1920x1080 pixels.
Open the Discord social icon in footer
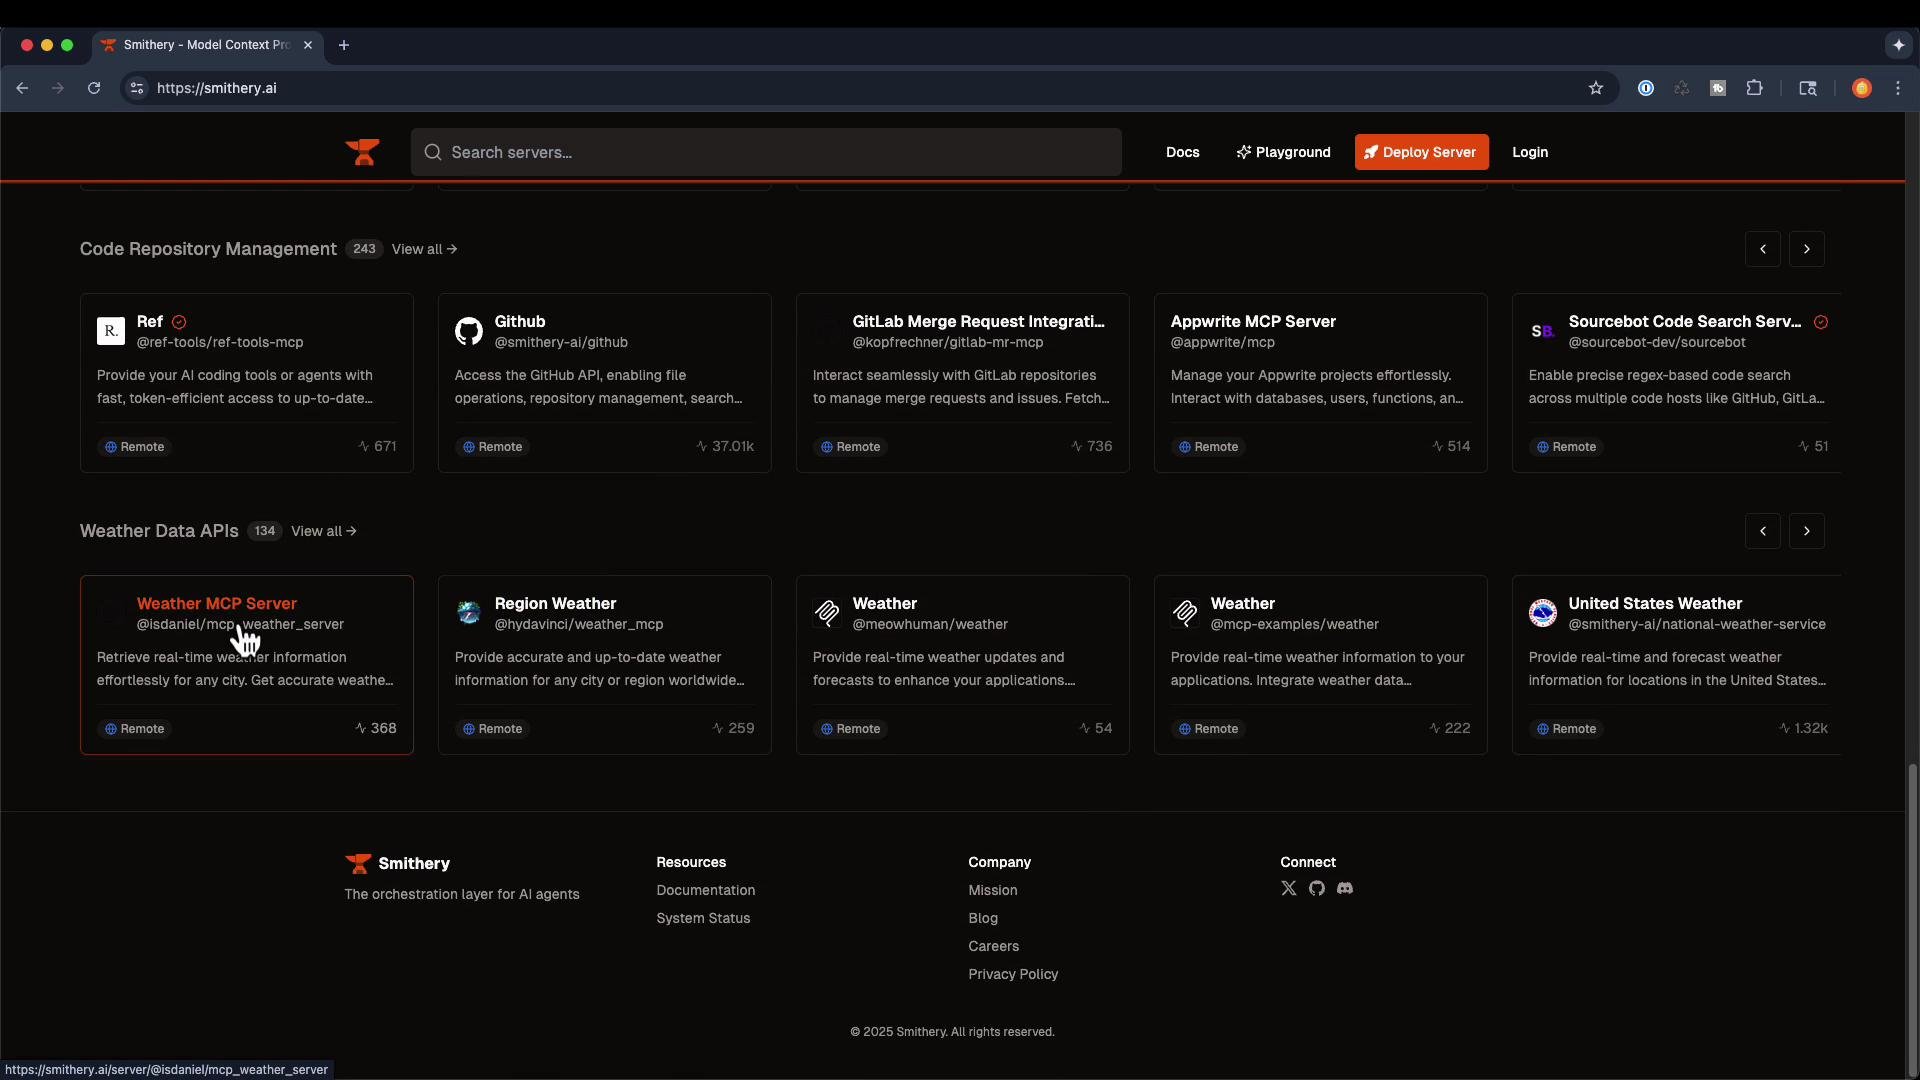pos(1345,888)
